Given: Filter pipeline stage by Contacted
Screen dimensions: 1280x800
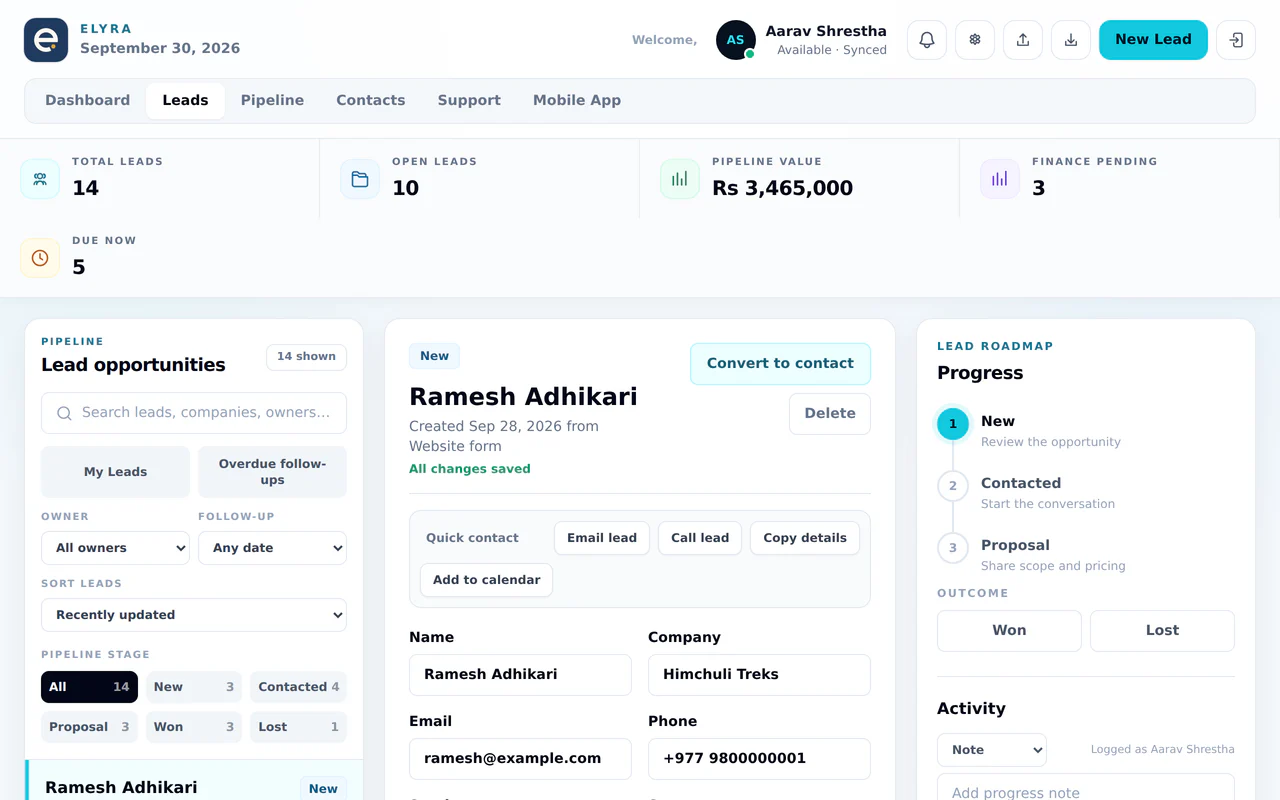Looking at the screenshot, I should coord(298,687).
